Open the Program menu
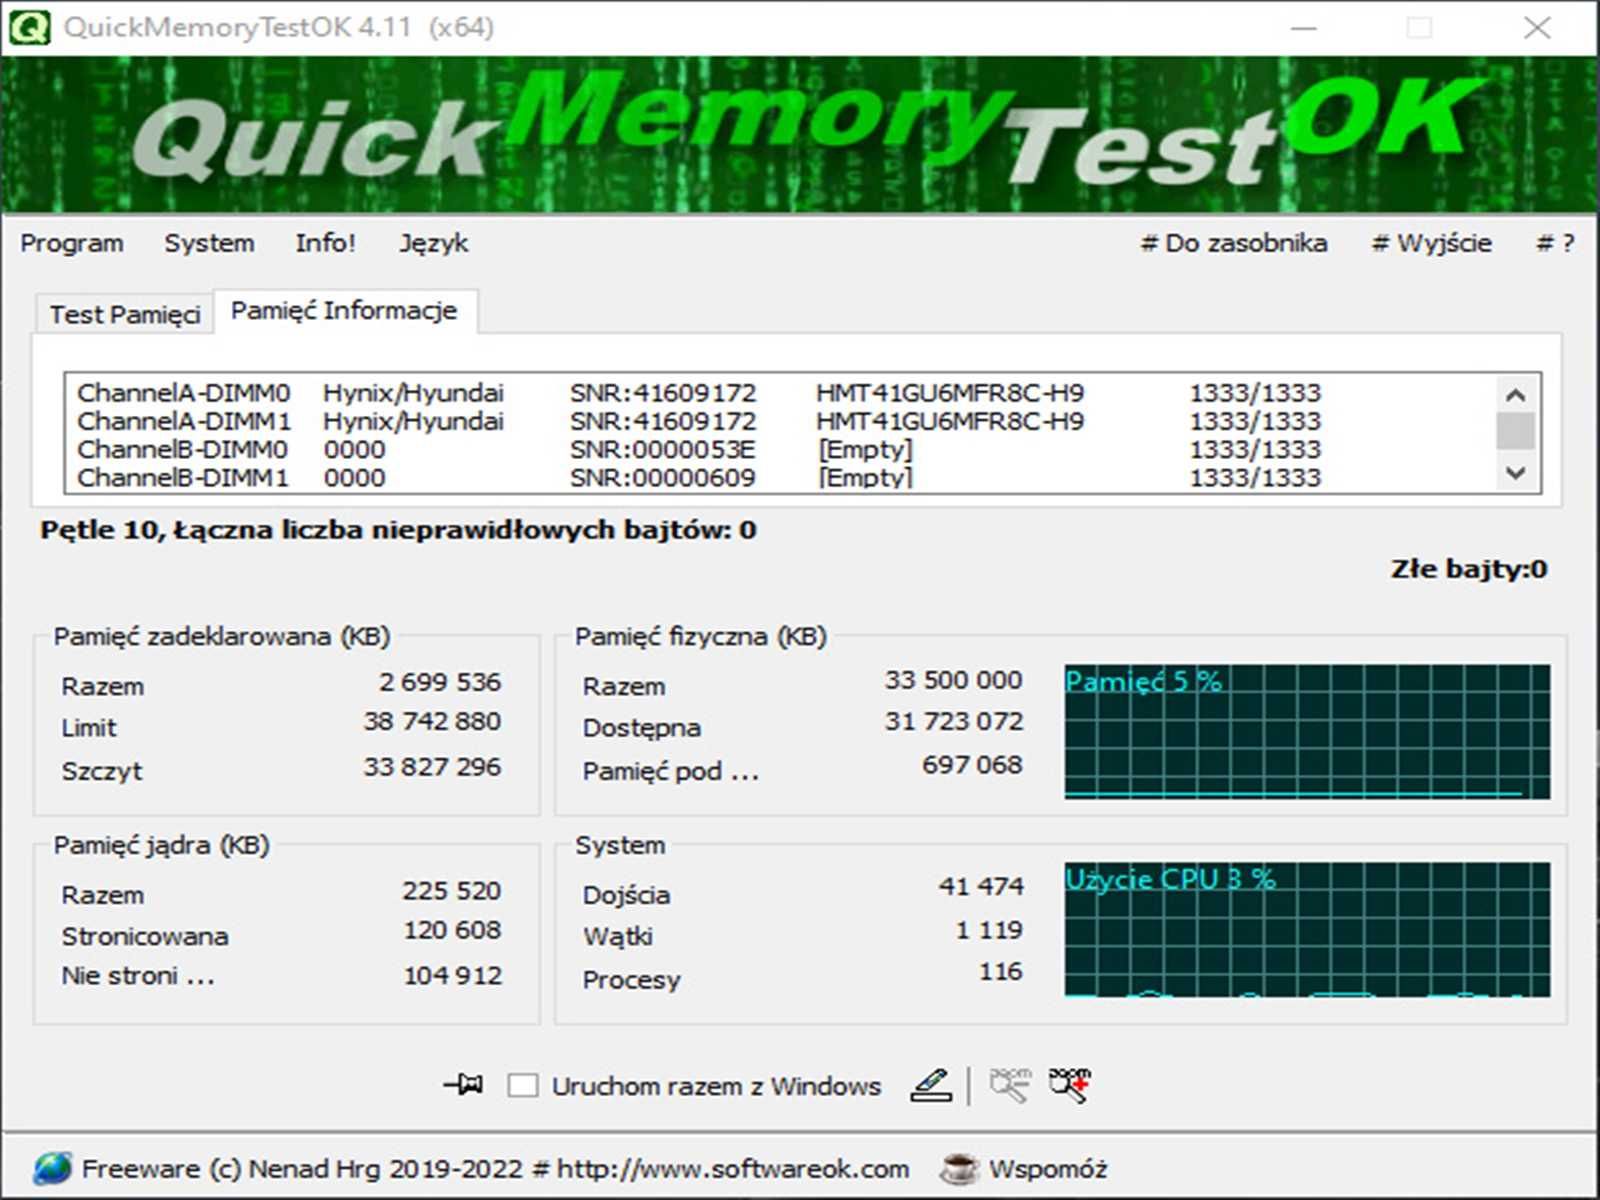 pos(72,243)
